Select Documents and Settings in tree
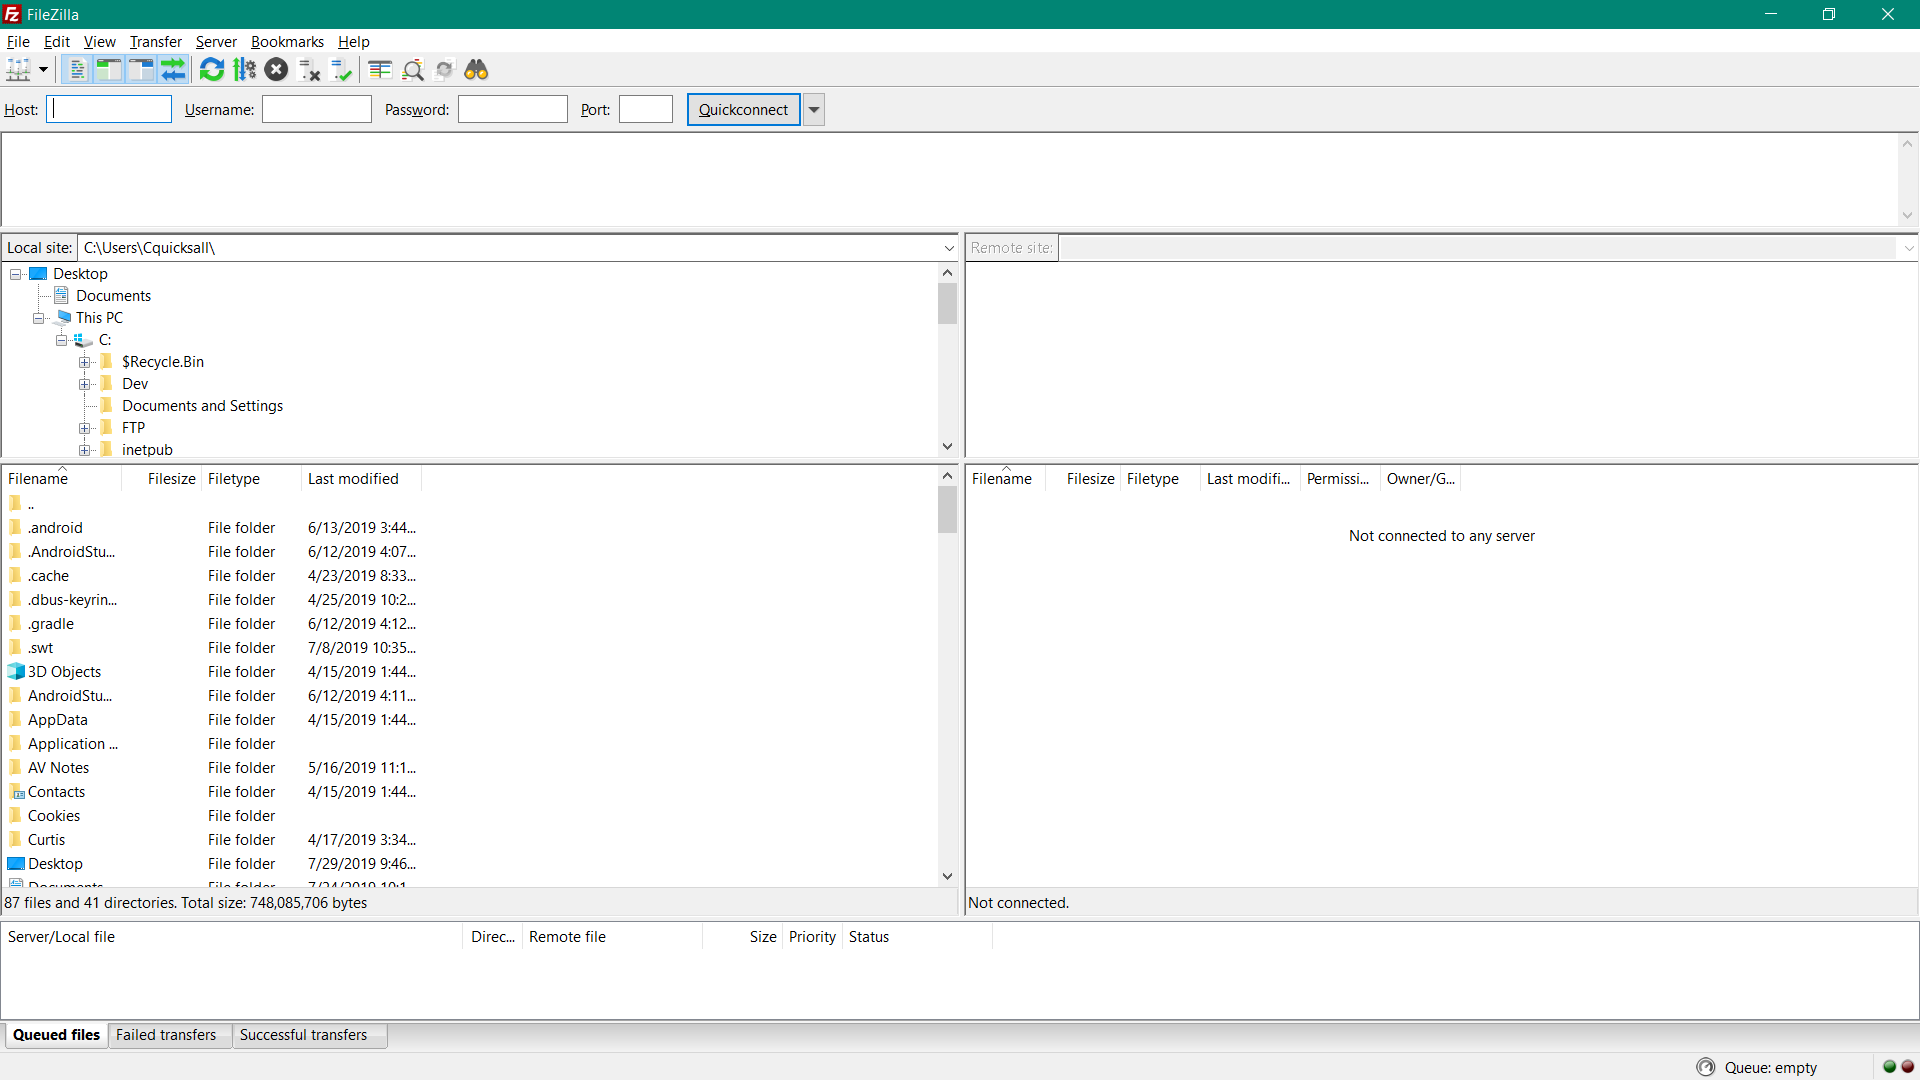 pos(202,406)
